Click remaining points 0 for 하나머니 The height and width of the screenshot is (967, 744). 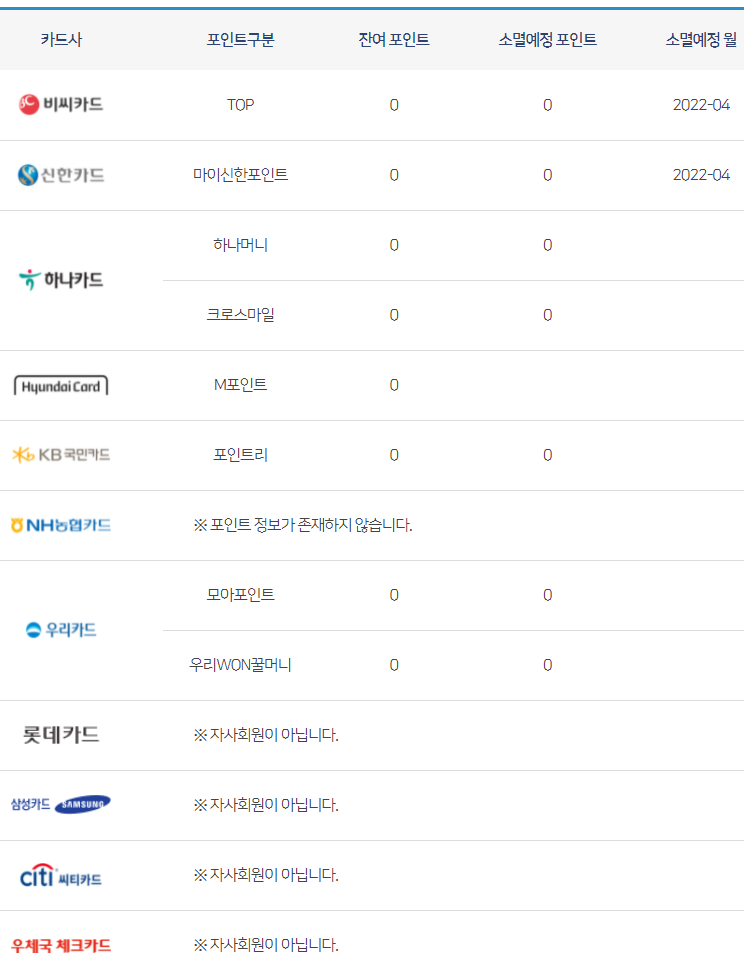(x=394, y=245)
